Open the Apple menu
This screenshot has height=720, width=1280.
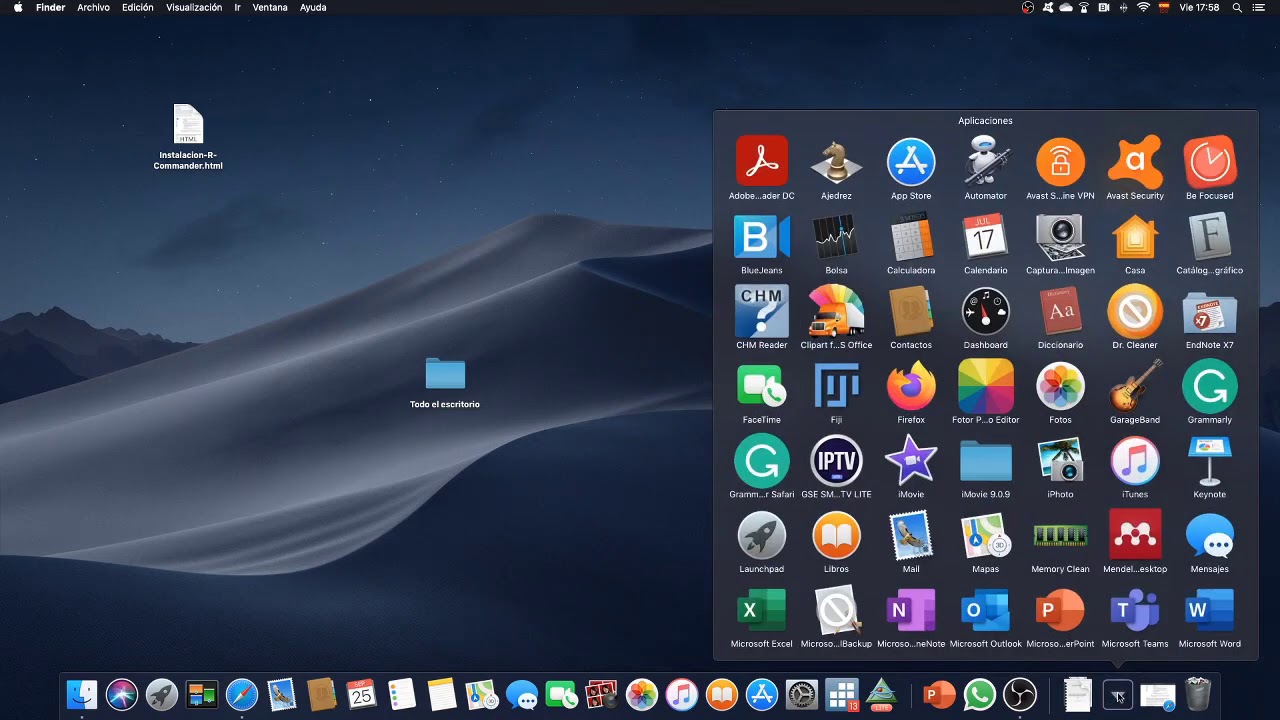[17, 7]
